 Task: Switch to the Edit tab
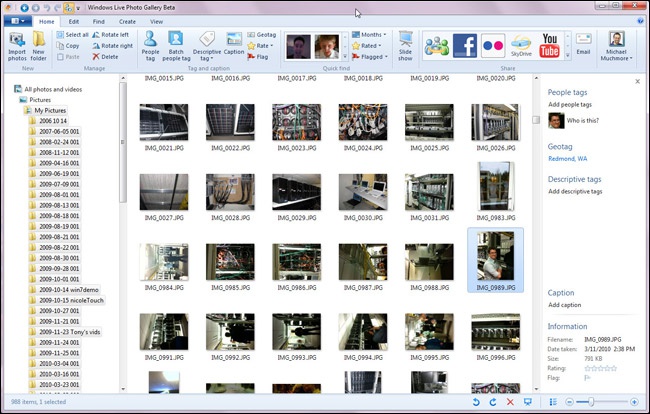pos(74,22)
